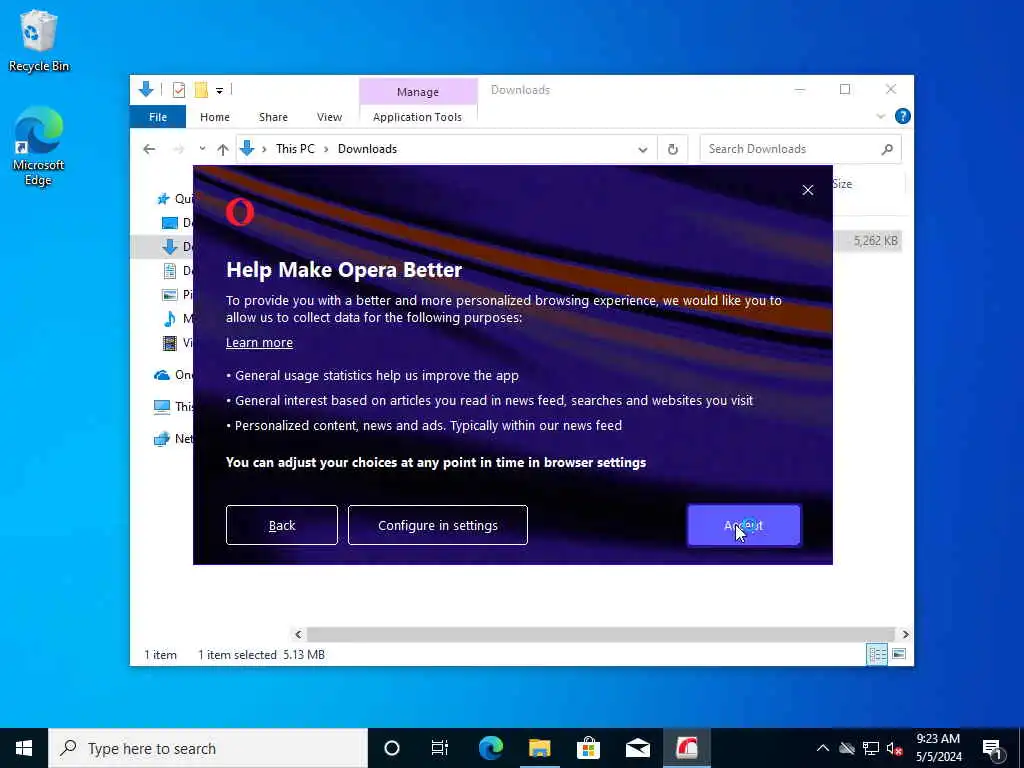Switch to details view layout
This screenshot has height=768, width=1024.
876,654
